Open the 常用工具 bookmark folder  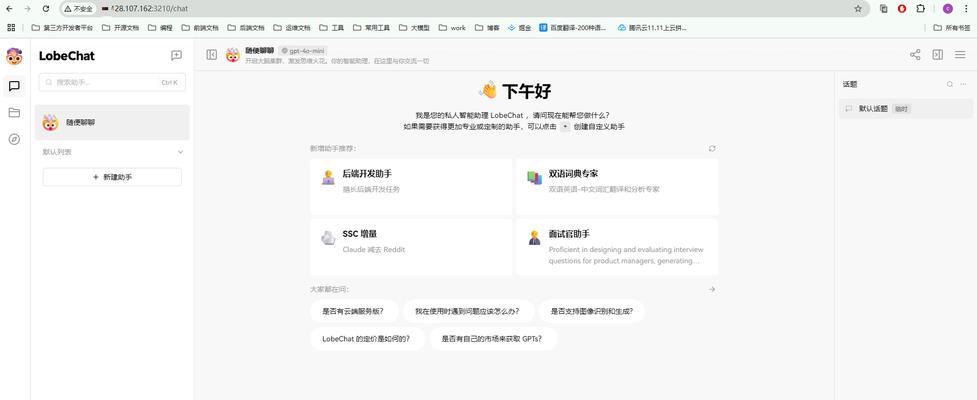pos(371,27)
